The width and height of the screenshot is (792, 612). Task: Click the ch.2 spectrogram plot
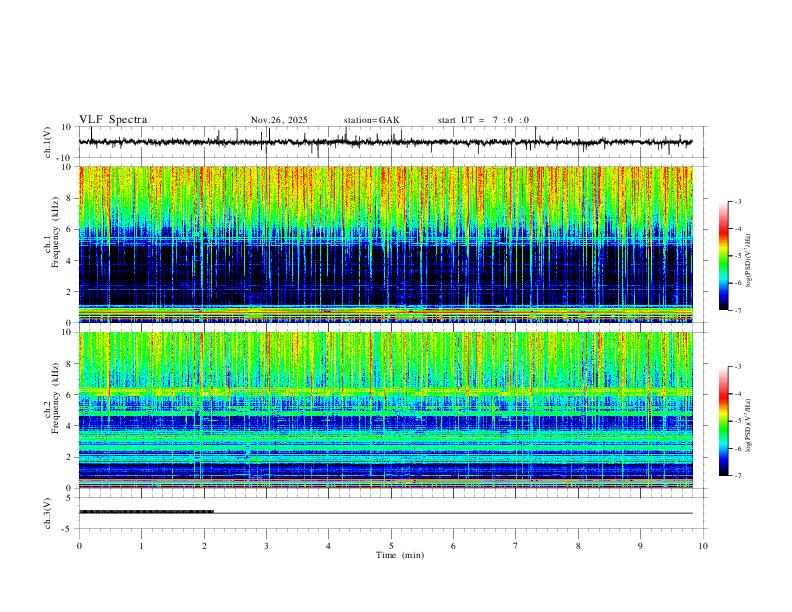pyautogui.click(x=385, y=410)
